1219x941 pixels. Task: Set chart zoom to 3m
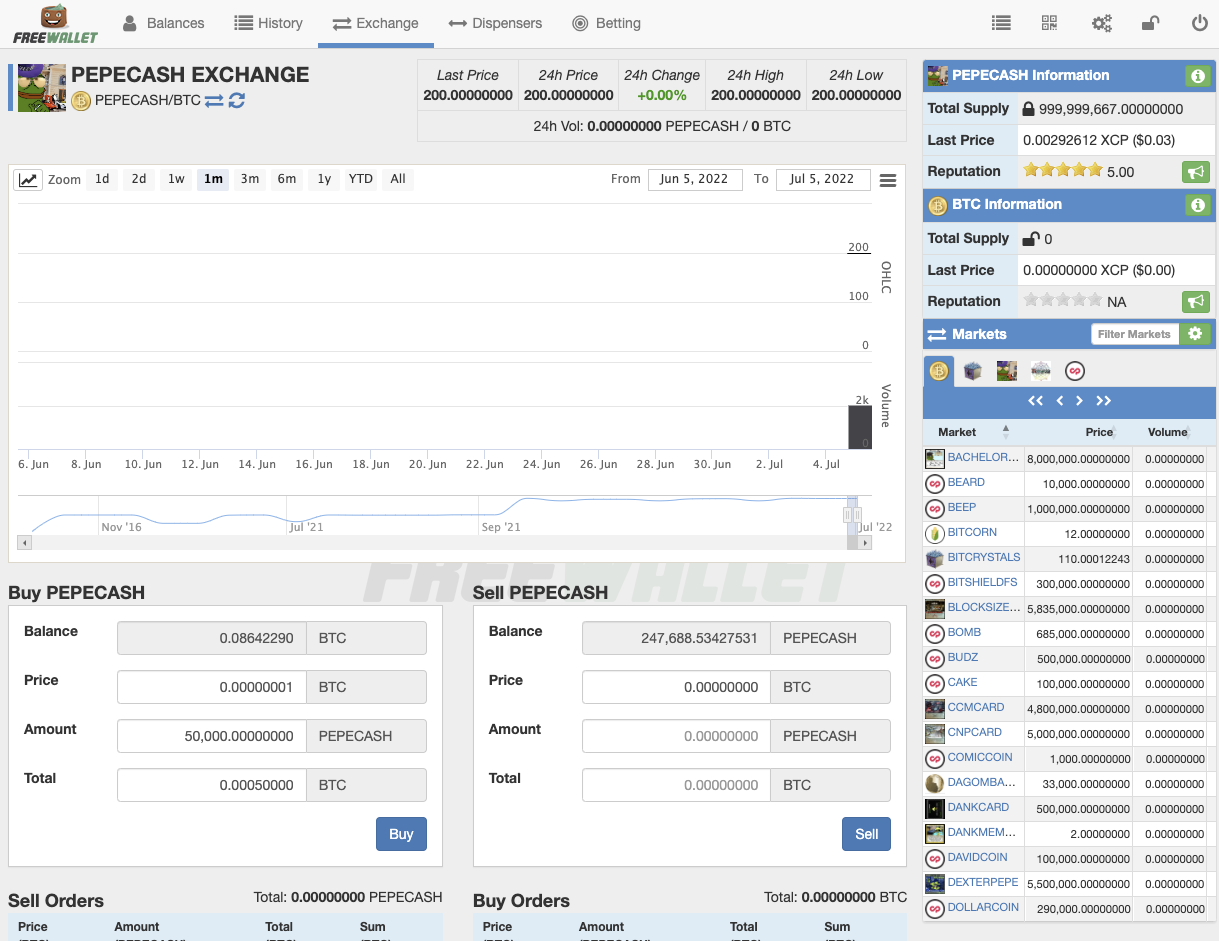point(250,179)
